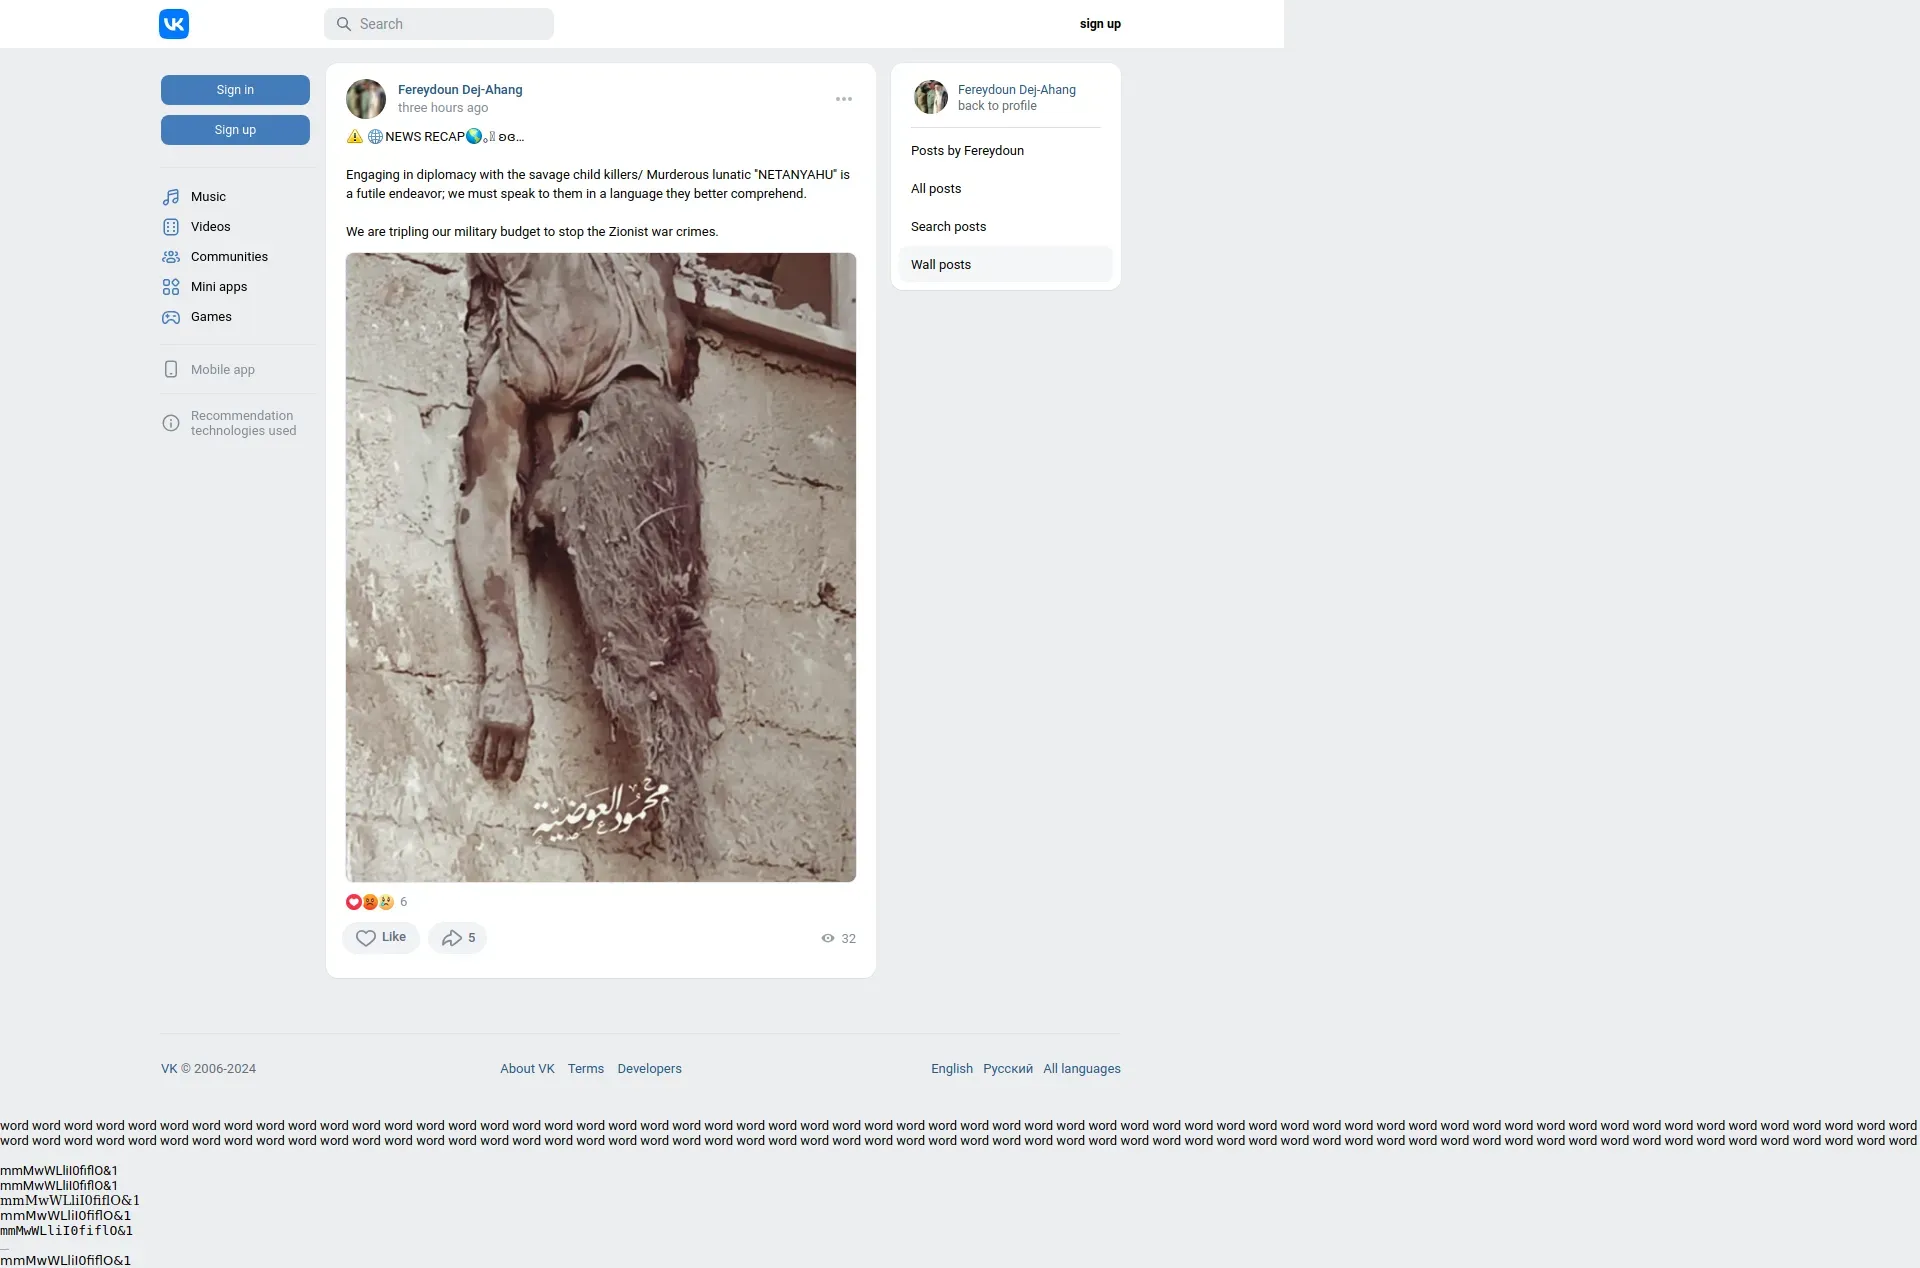Open the post options three-dot menu
The image size is (1920, 1268).
point(844,99)
